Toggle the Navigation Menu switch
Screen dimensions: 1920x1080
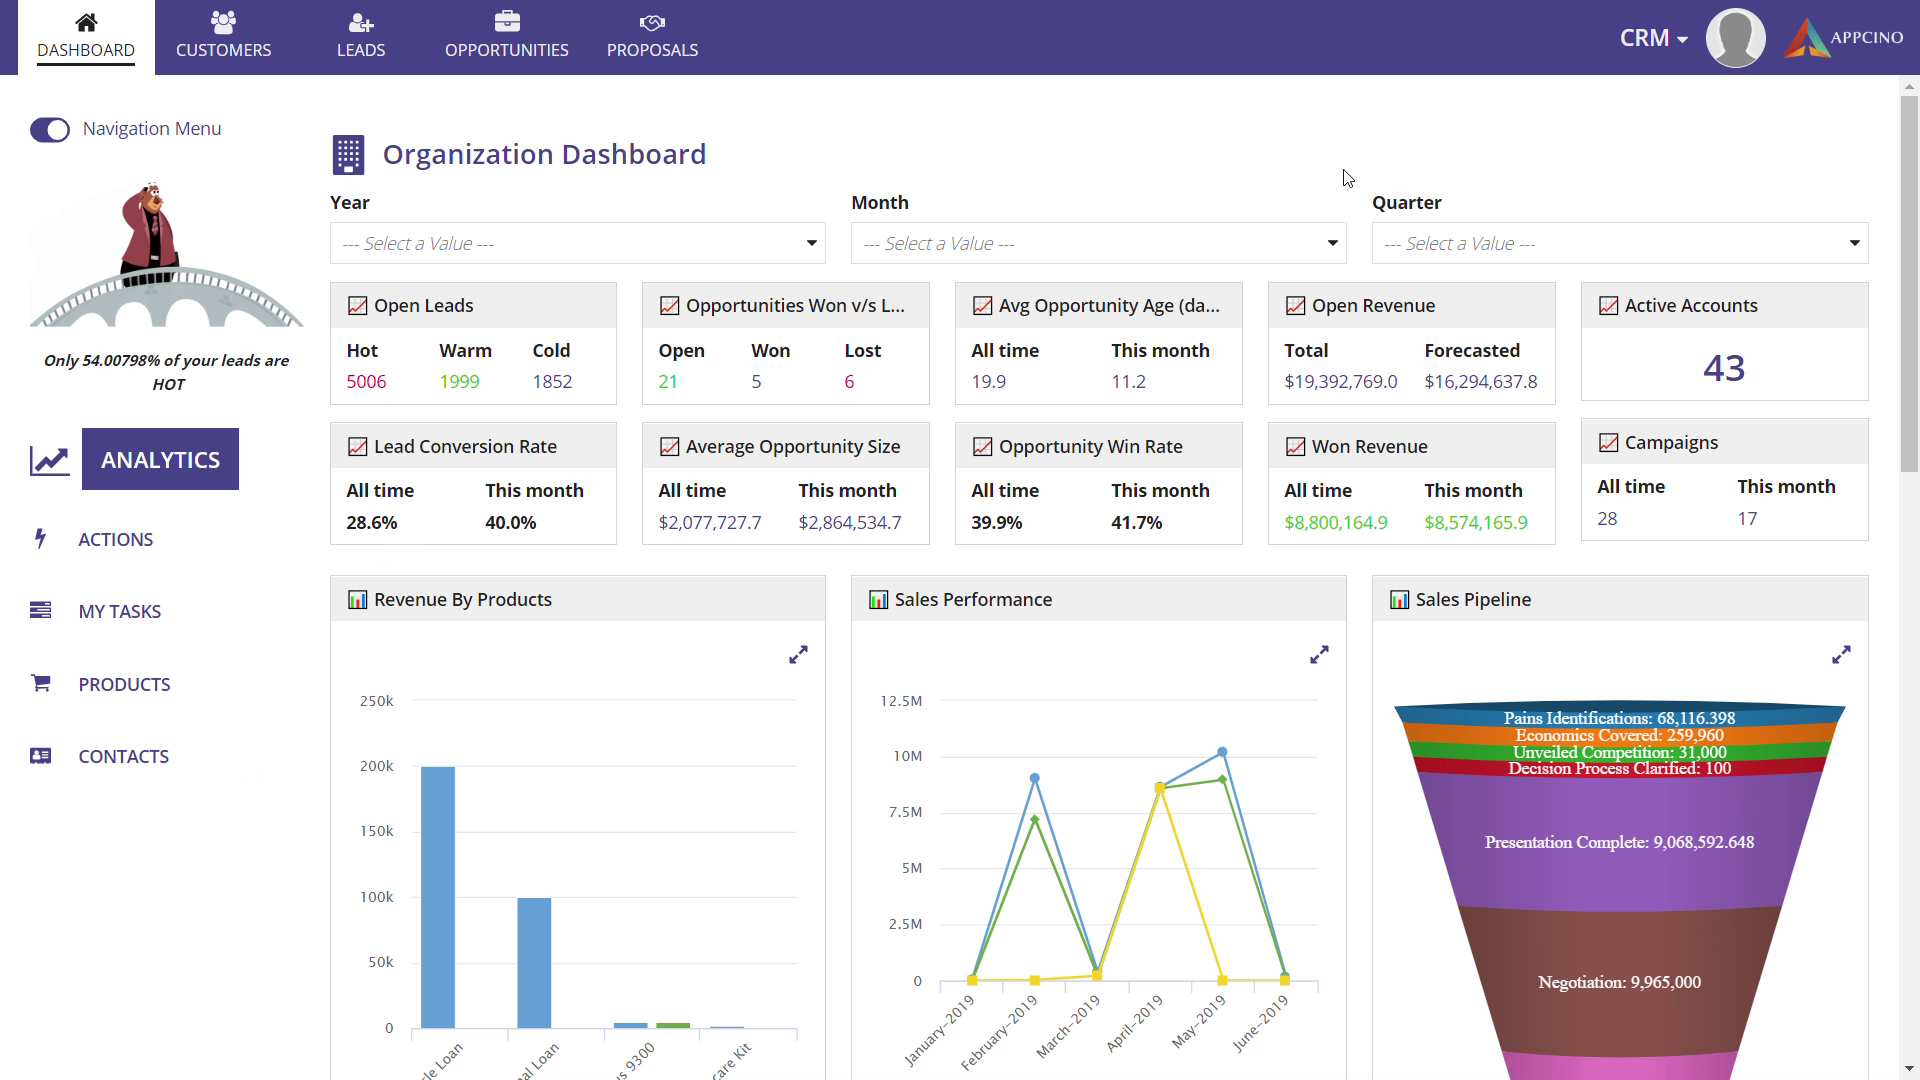click(x=50, y=130)
